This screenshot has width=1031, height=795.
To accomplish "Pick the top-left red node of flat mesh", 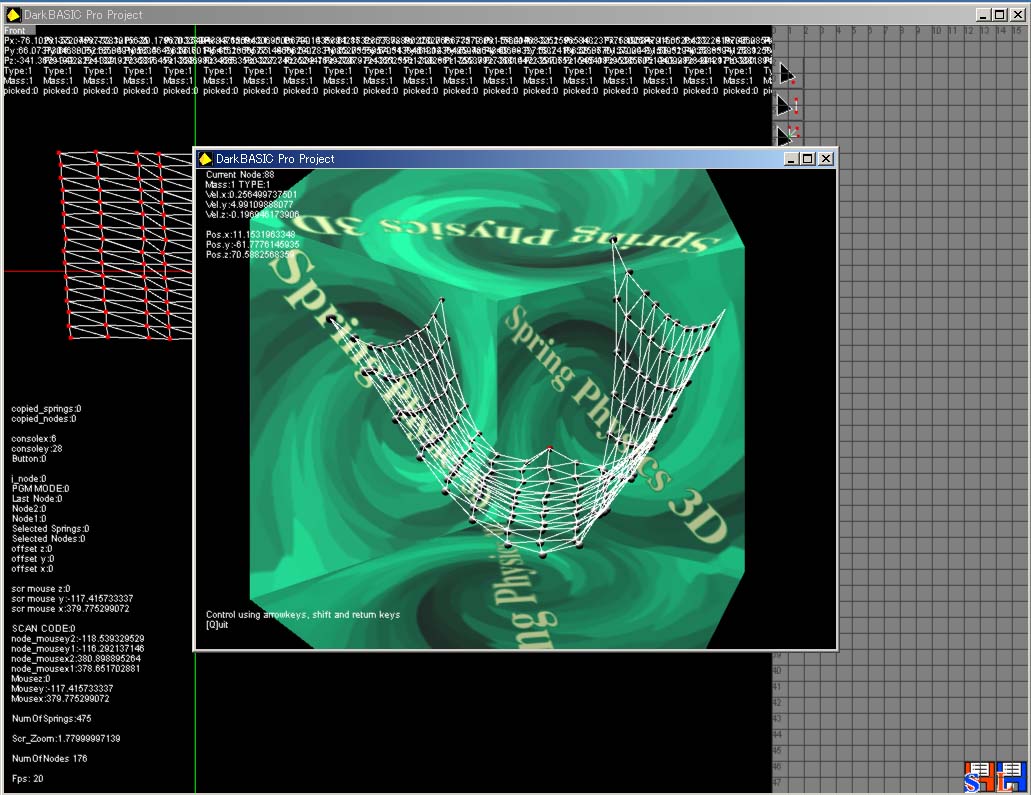I will [x=59, y=153].
